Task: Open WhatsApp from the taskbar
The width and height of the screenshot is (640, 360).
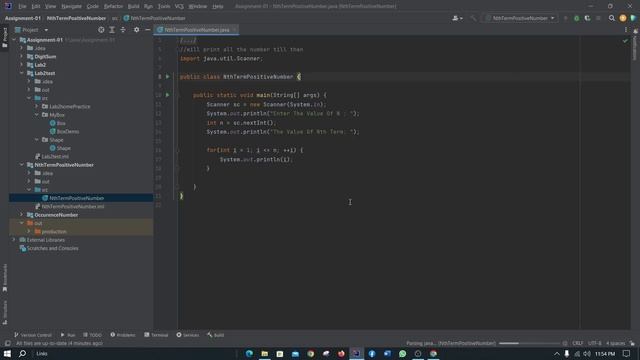Action: [x=402, y=353]
